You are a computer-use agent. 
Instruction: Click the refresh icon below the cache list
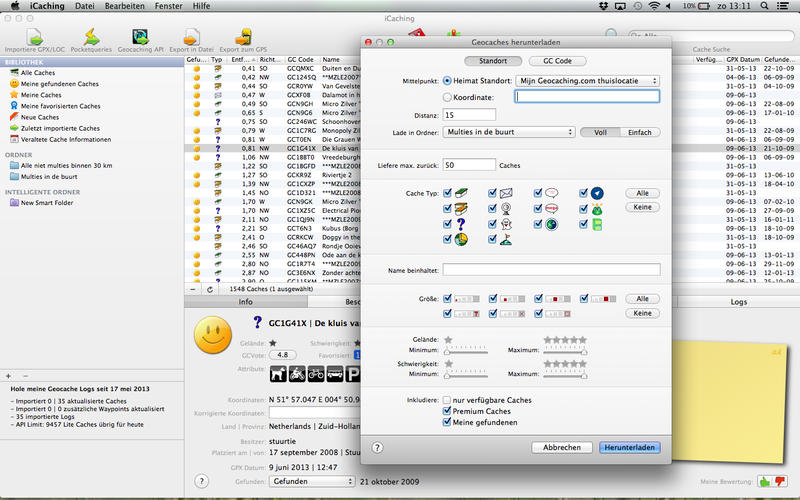(210, 289)
